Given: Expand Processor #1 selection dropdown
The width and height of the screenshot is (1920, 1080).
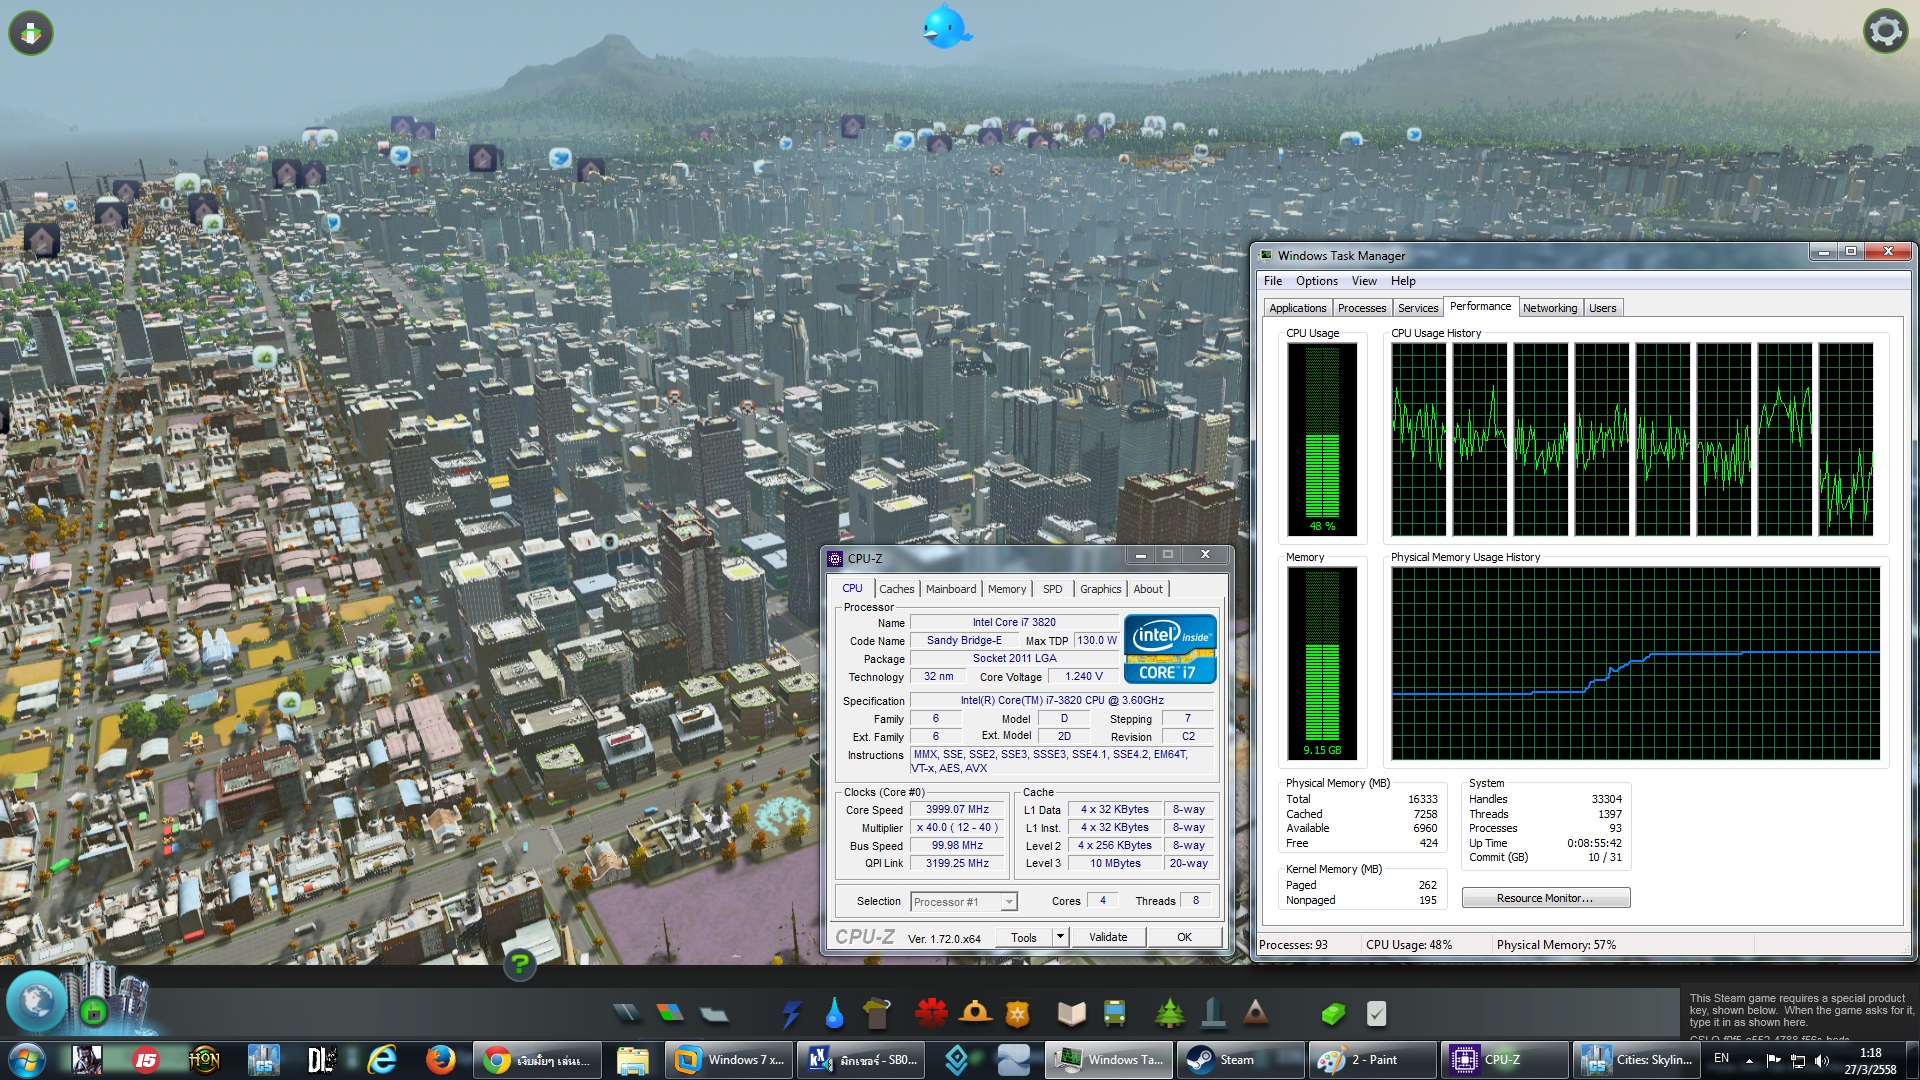Looking at the screenshot, I should pyautogui.click(x=1009, y=902).
